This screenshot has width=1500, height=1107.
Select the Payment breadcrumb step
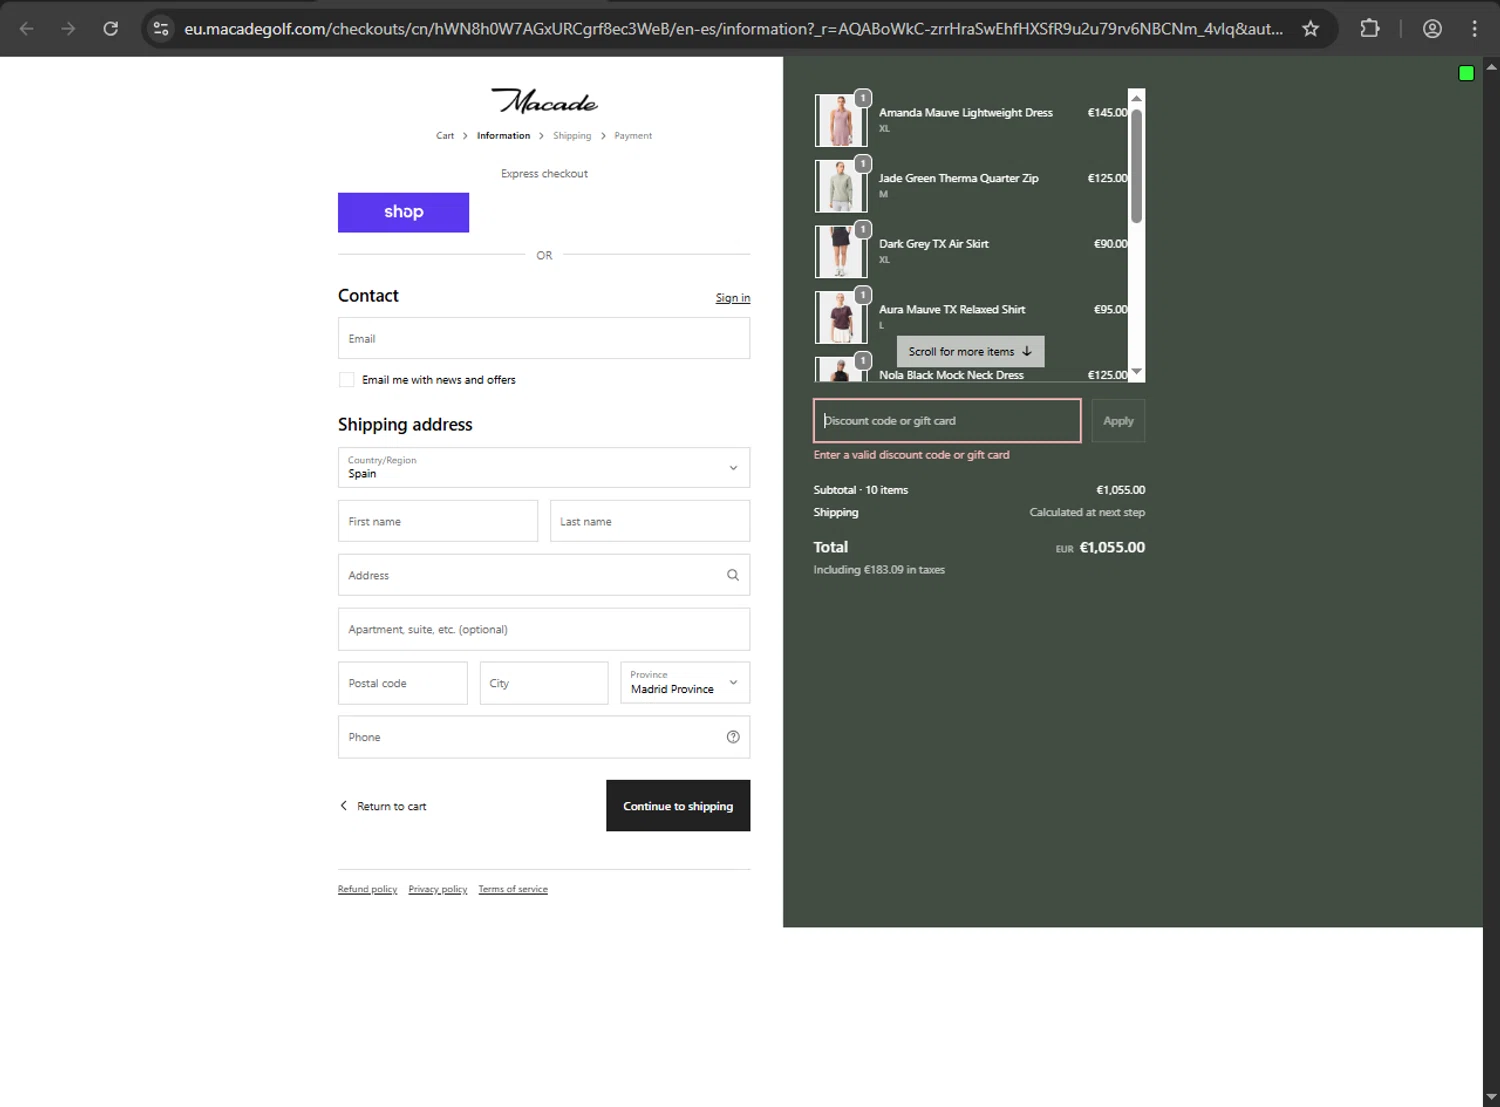click(633, 136)
